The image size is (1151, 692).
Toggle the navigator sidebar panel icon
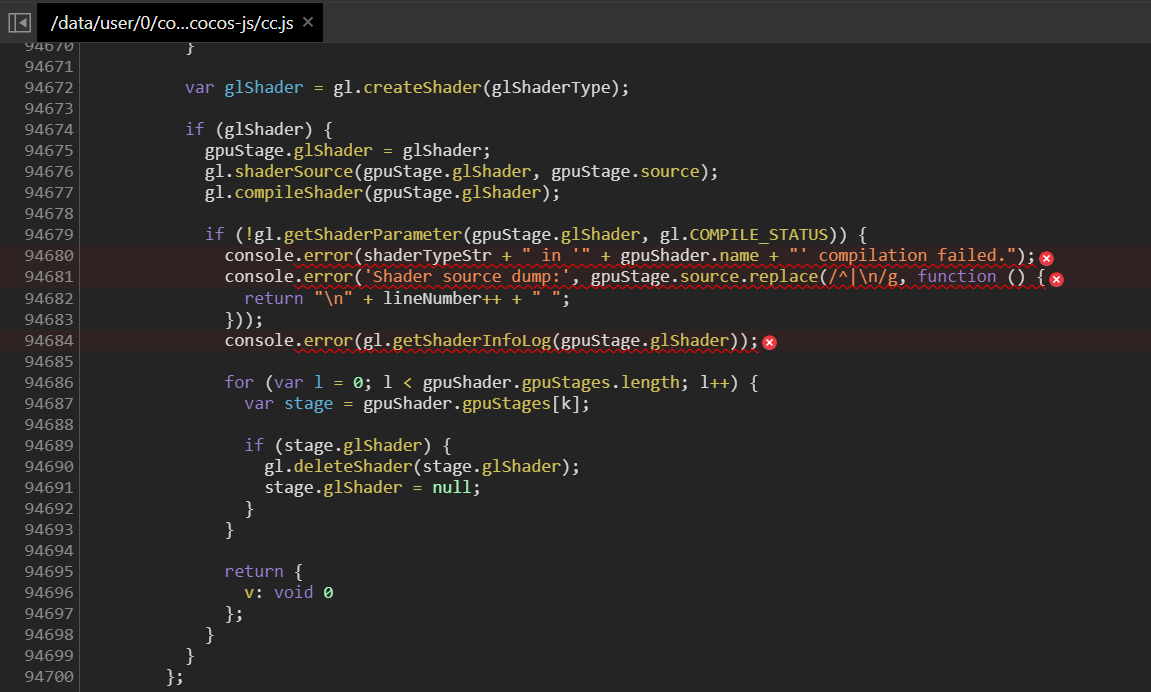point(20,23)
